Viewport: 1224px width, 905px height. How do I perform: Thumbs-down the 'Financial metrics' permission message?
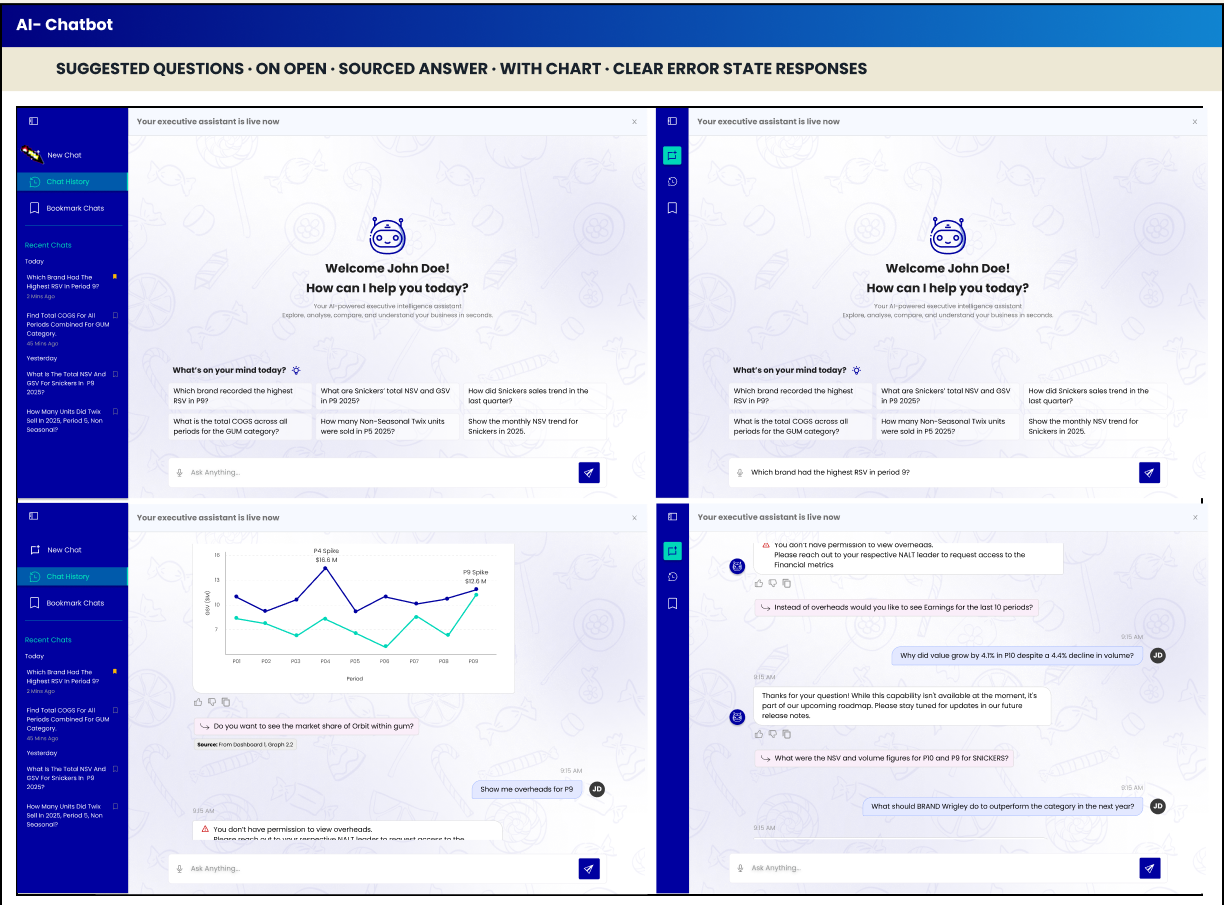point(773,583)
